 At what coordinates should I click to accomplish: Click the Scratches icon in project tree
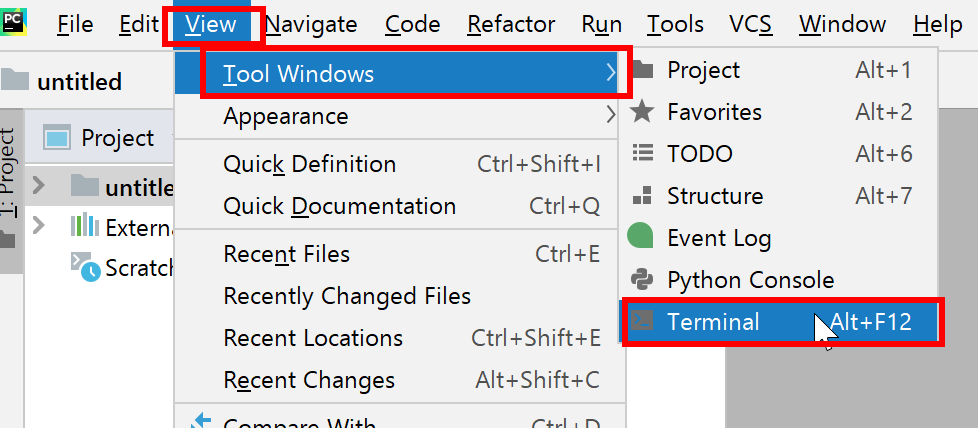85,267
